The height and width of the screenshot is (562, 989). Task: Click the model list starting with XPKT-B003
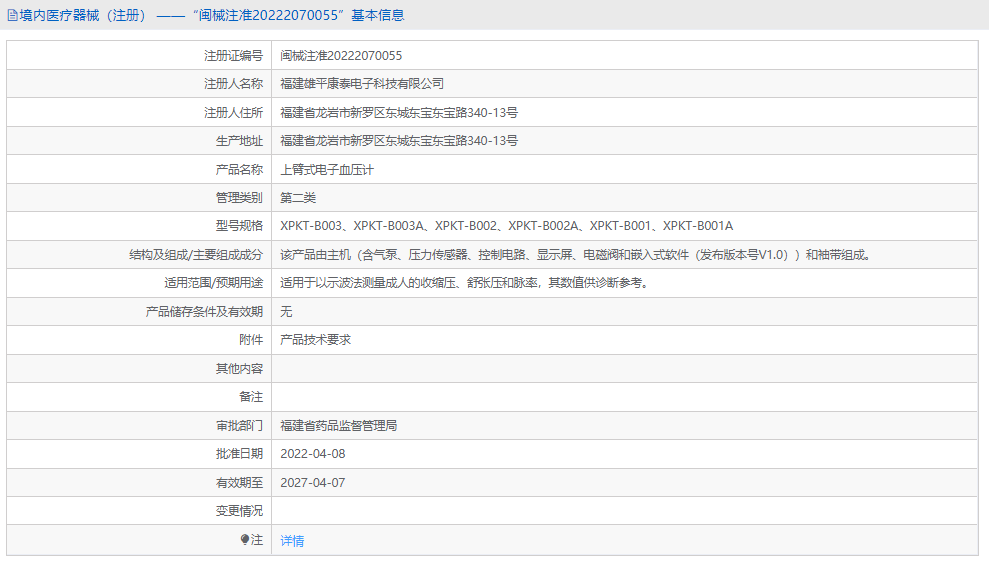pos(506,226)
